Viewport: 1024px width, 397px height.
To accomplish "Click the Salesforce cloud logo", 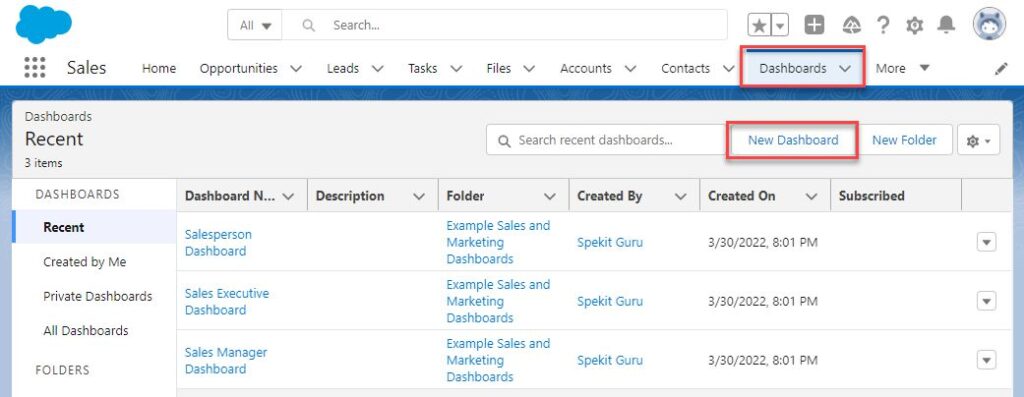I will (x=43, y=24).
